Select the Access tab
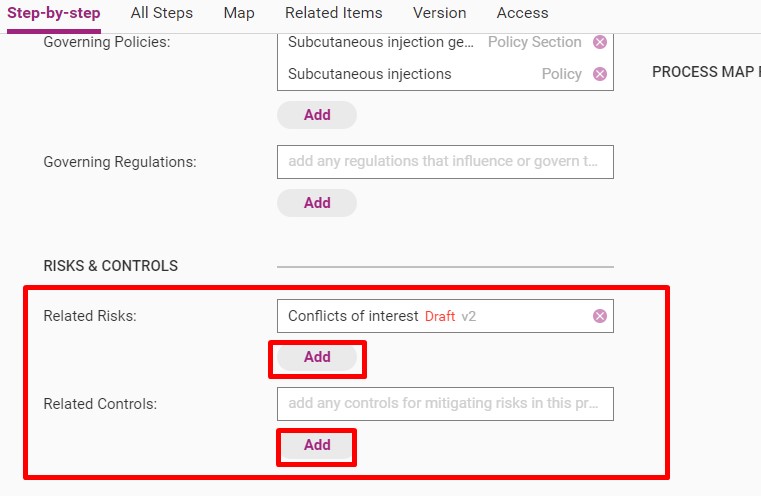This screenshot has height=496, width=761. coord(522,13)
